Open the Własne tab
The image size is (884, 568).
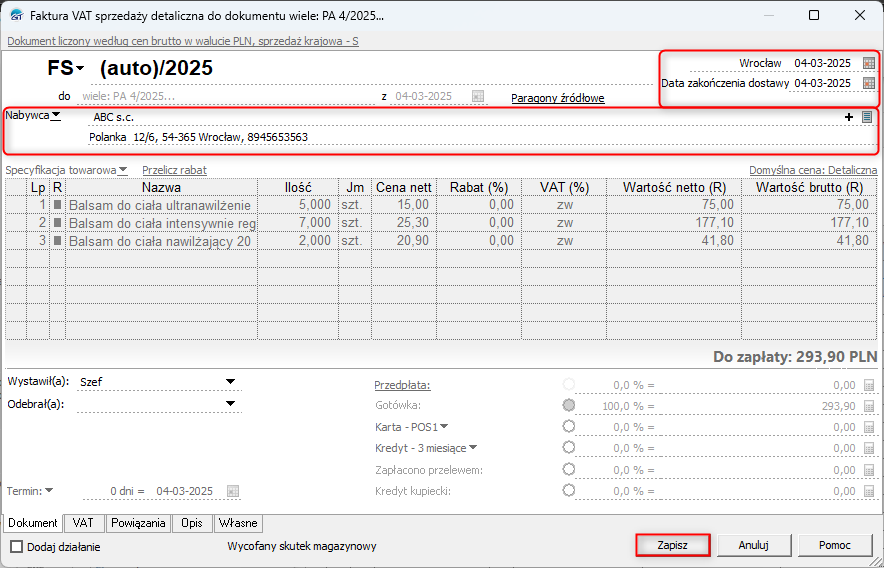pyautogui.click(x=238, y=523)
